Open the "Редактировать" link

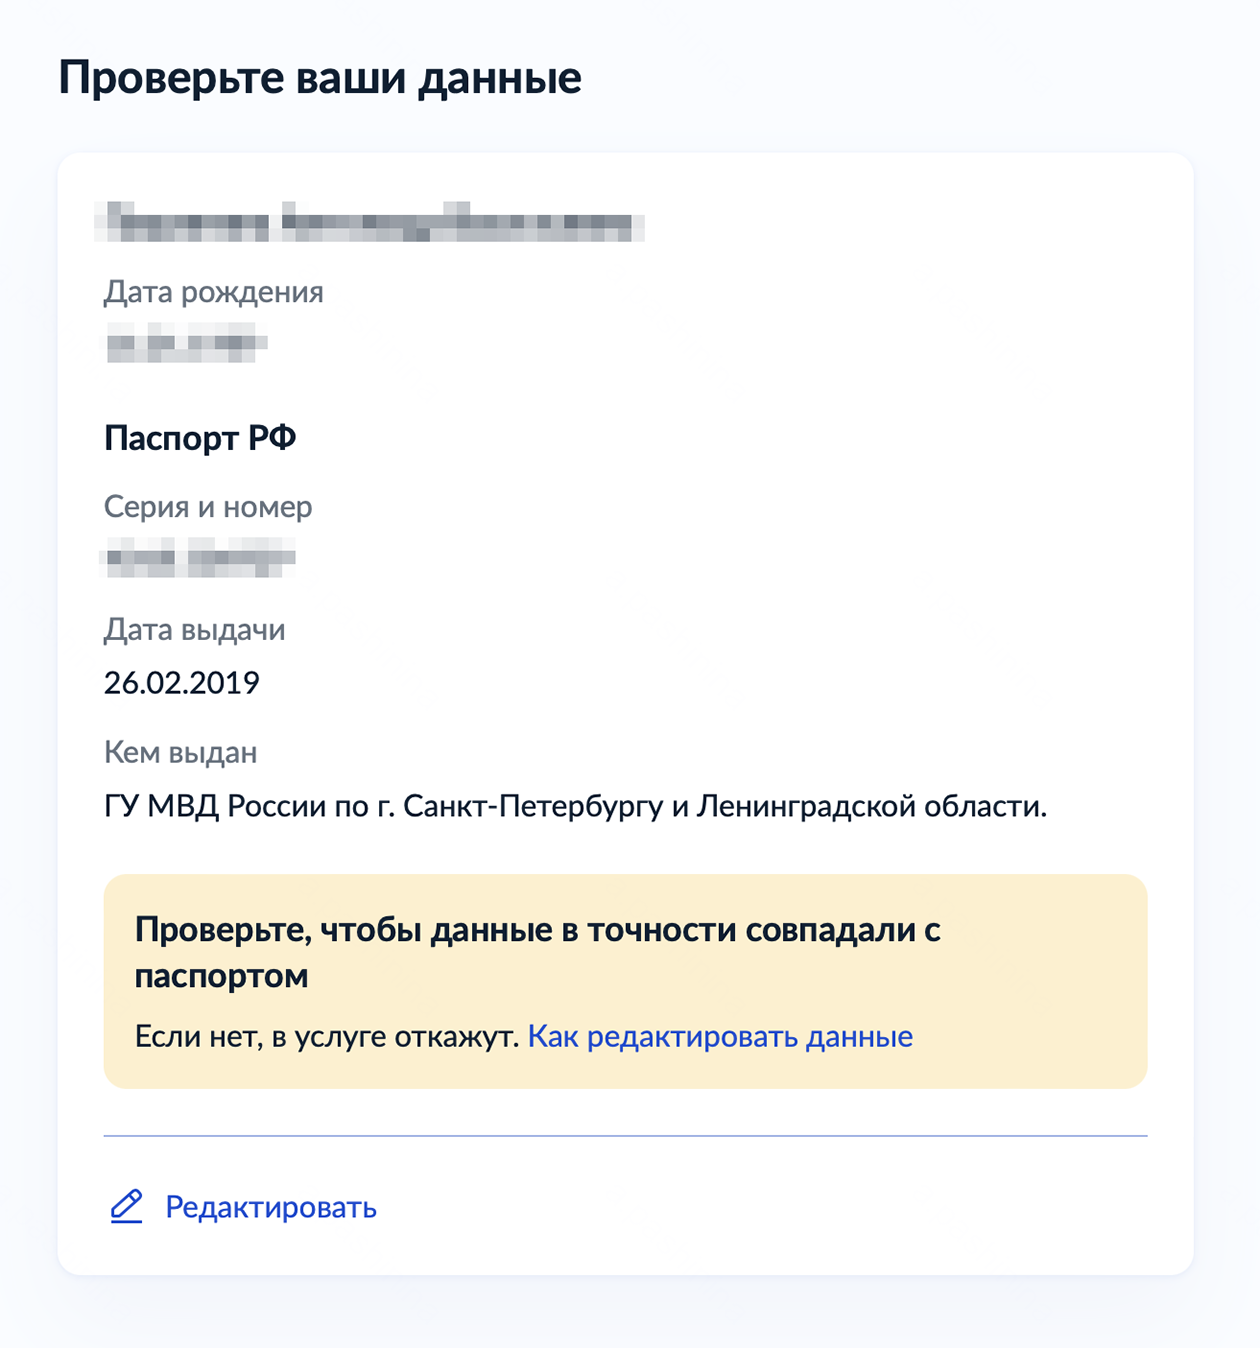click(270, 1208)
